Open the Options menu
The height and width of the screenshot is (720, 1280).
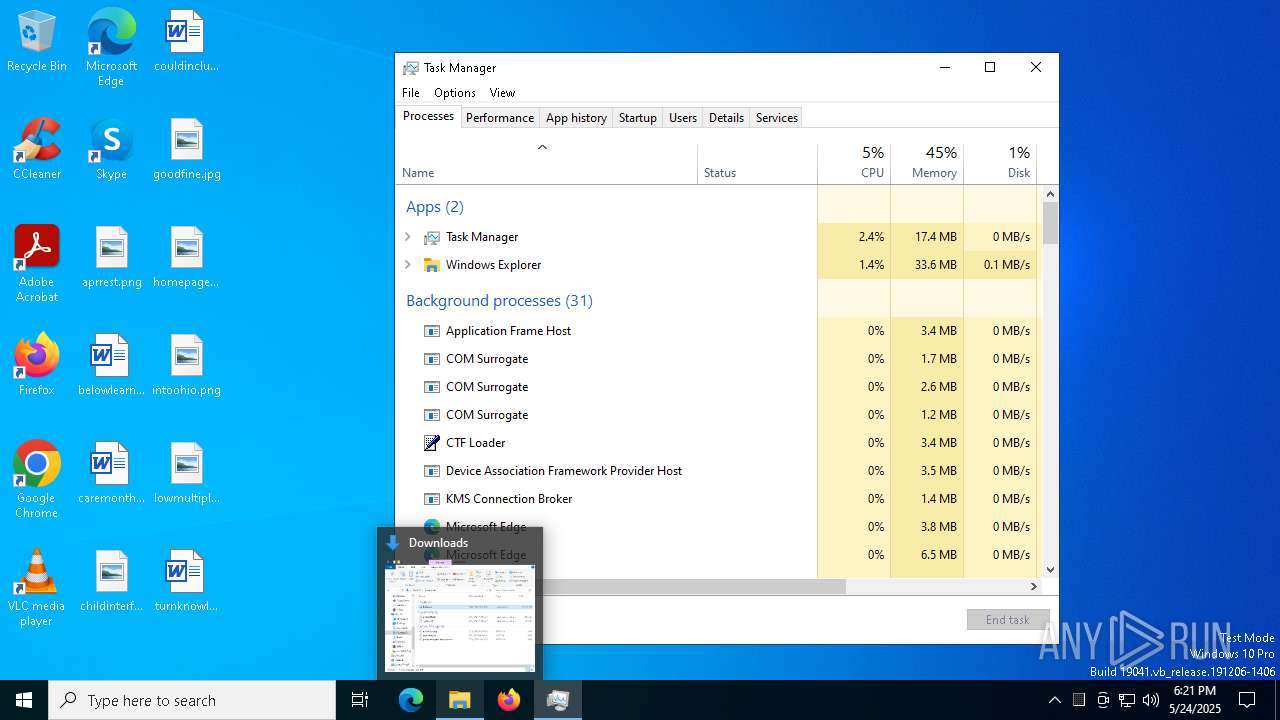pyautogui.click(x=455, y=93)
